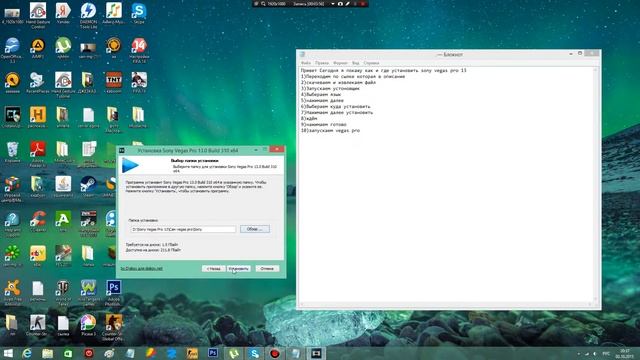Open Steam desktop shortcut
640x360 pixels.
88,187
